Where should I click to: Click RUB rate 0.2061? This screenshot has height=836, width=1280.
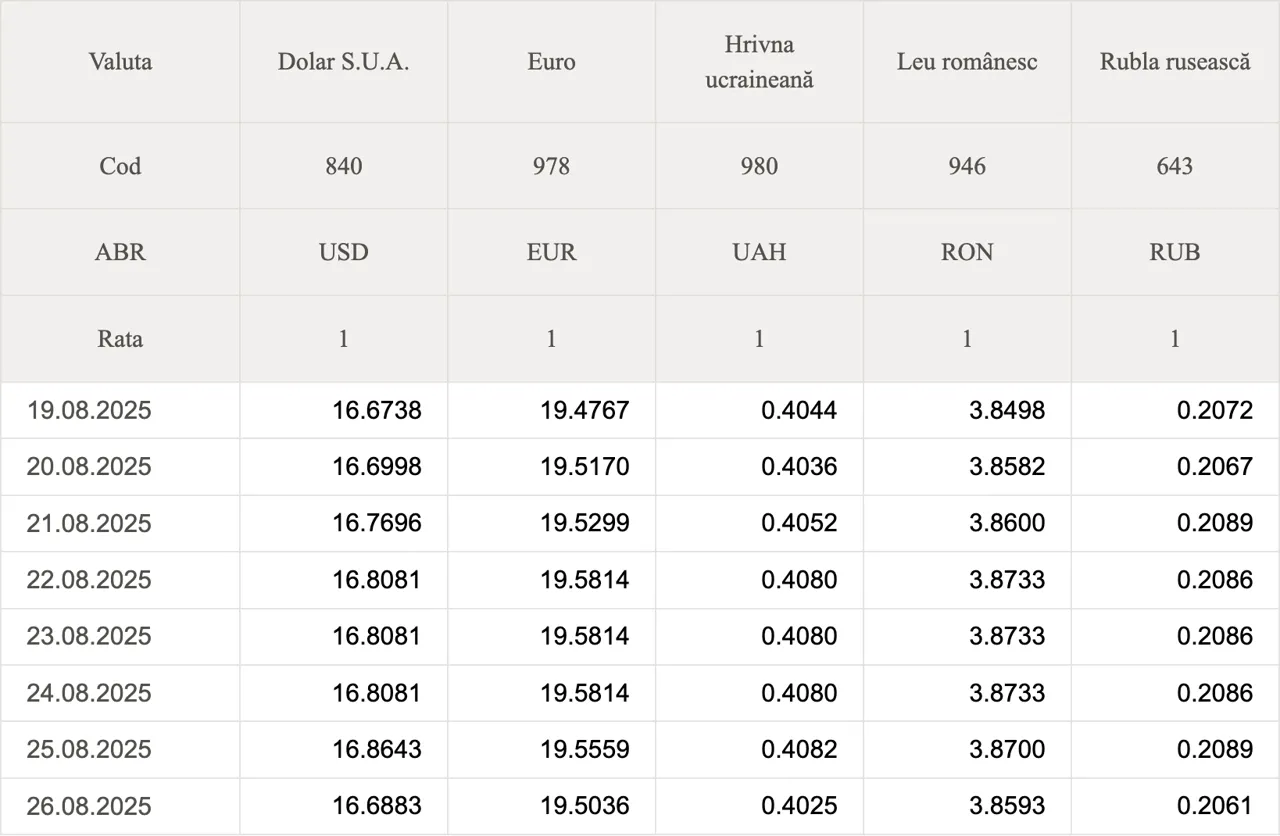tap(1175, 806)
